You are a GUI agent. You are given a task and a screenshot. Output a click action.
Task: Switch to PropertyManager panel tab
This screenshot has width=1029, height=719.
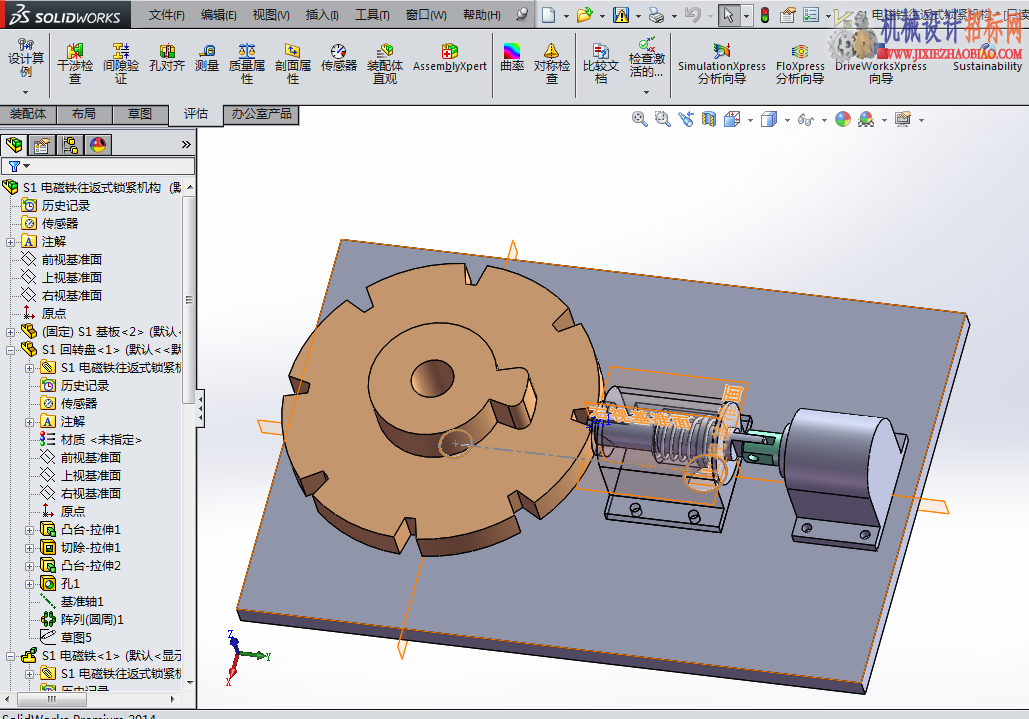(x=42, y=144)
